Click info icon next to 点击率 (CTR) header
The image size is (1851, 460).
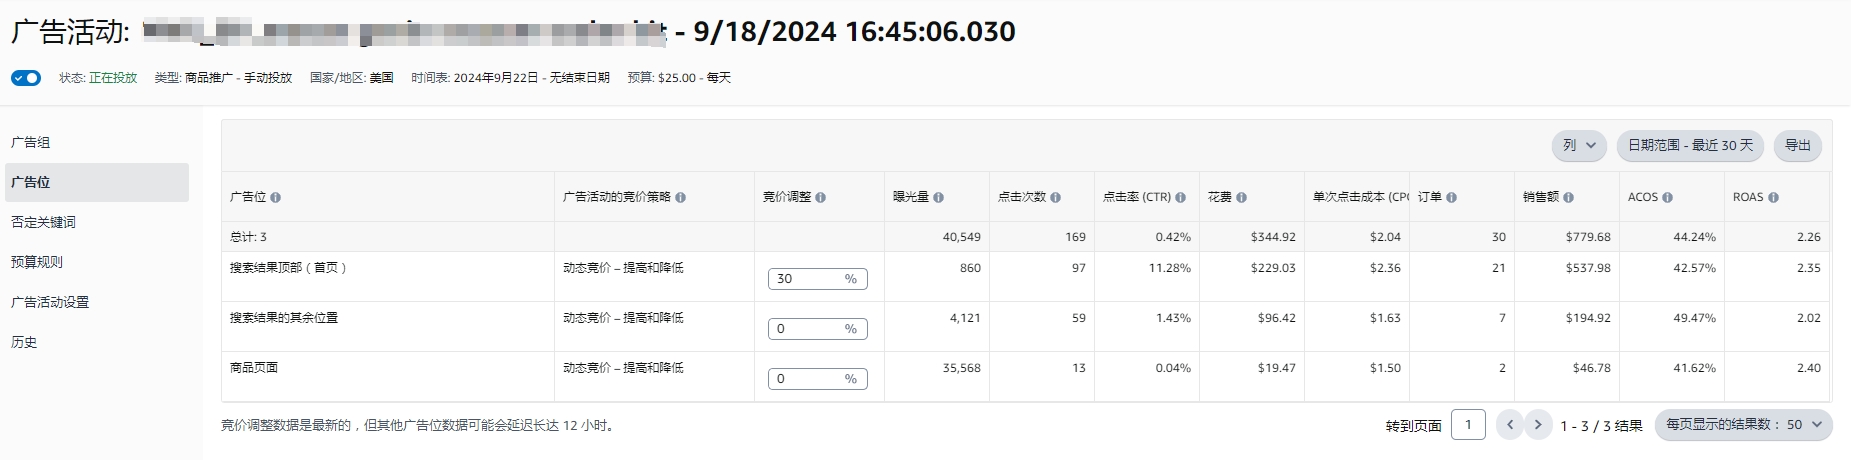pyautogui.click(x=1180, y=198)
